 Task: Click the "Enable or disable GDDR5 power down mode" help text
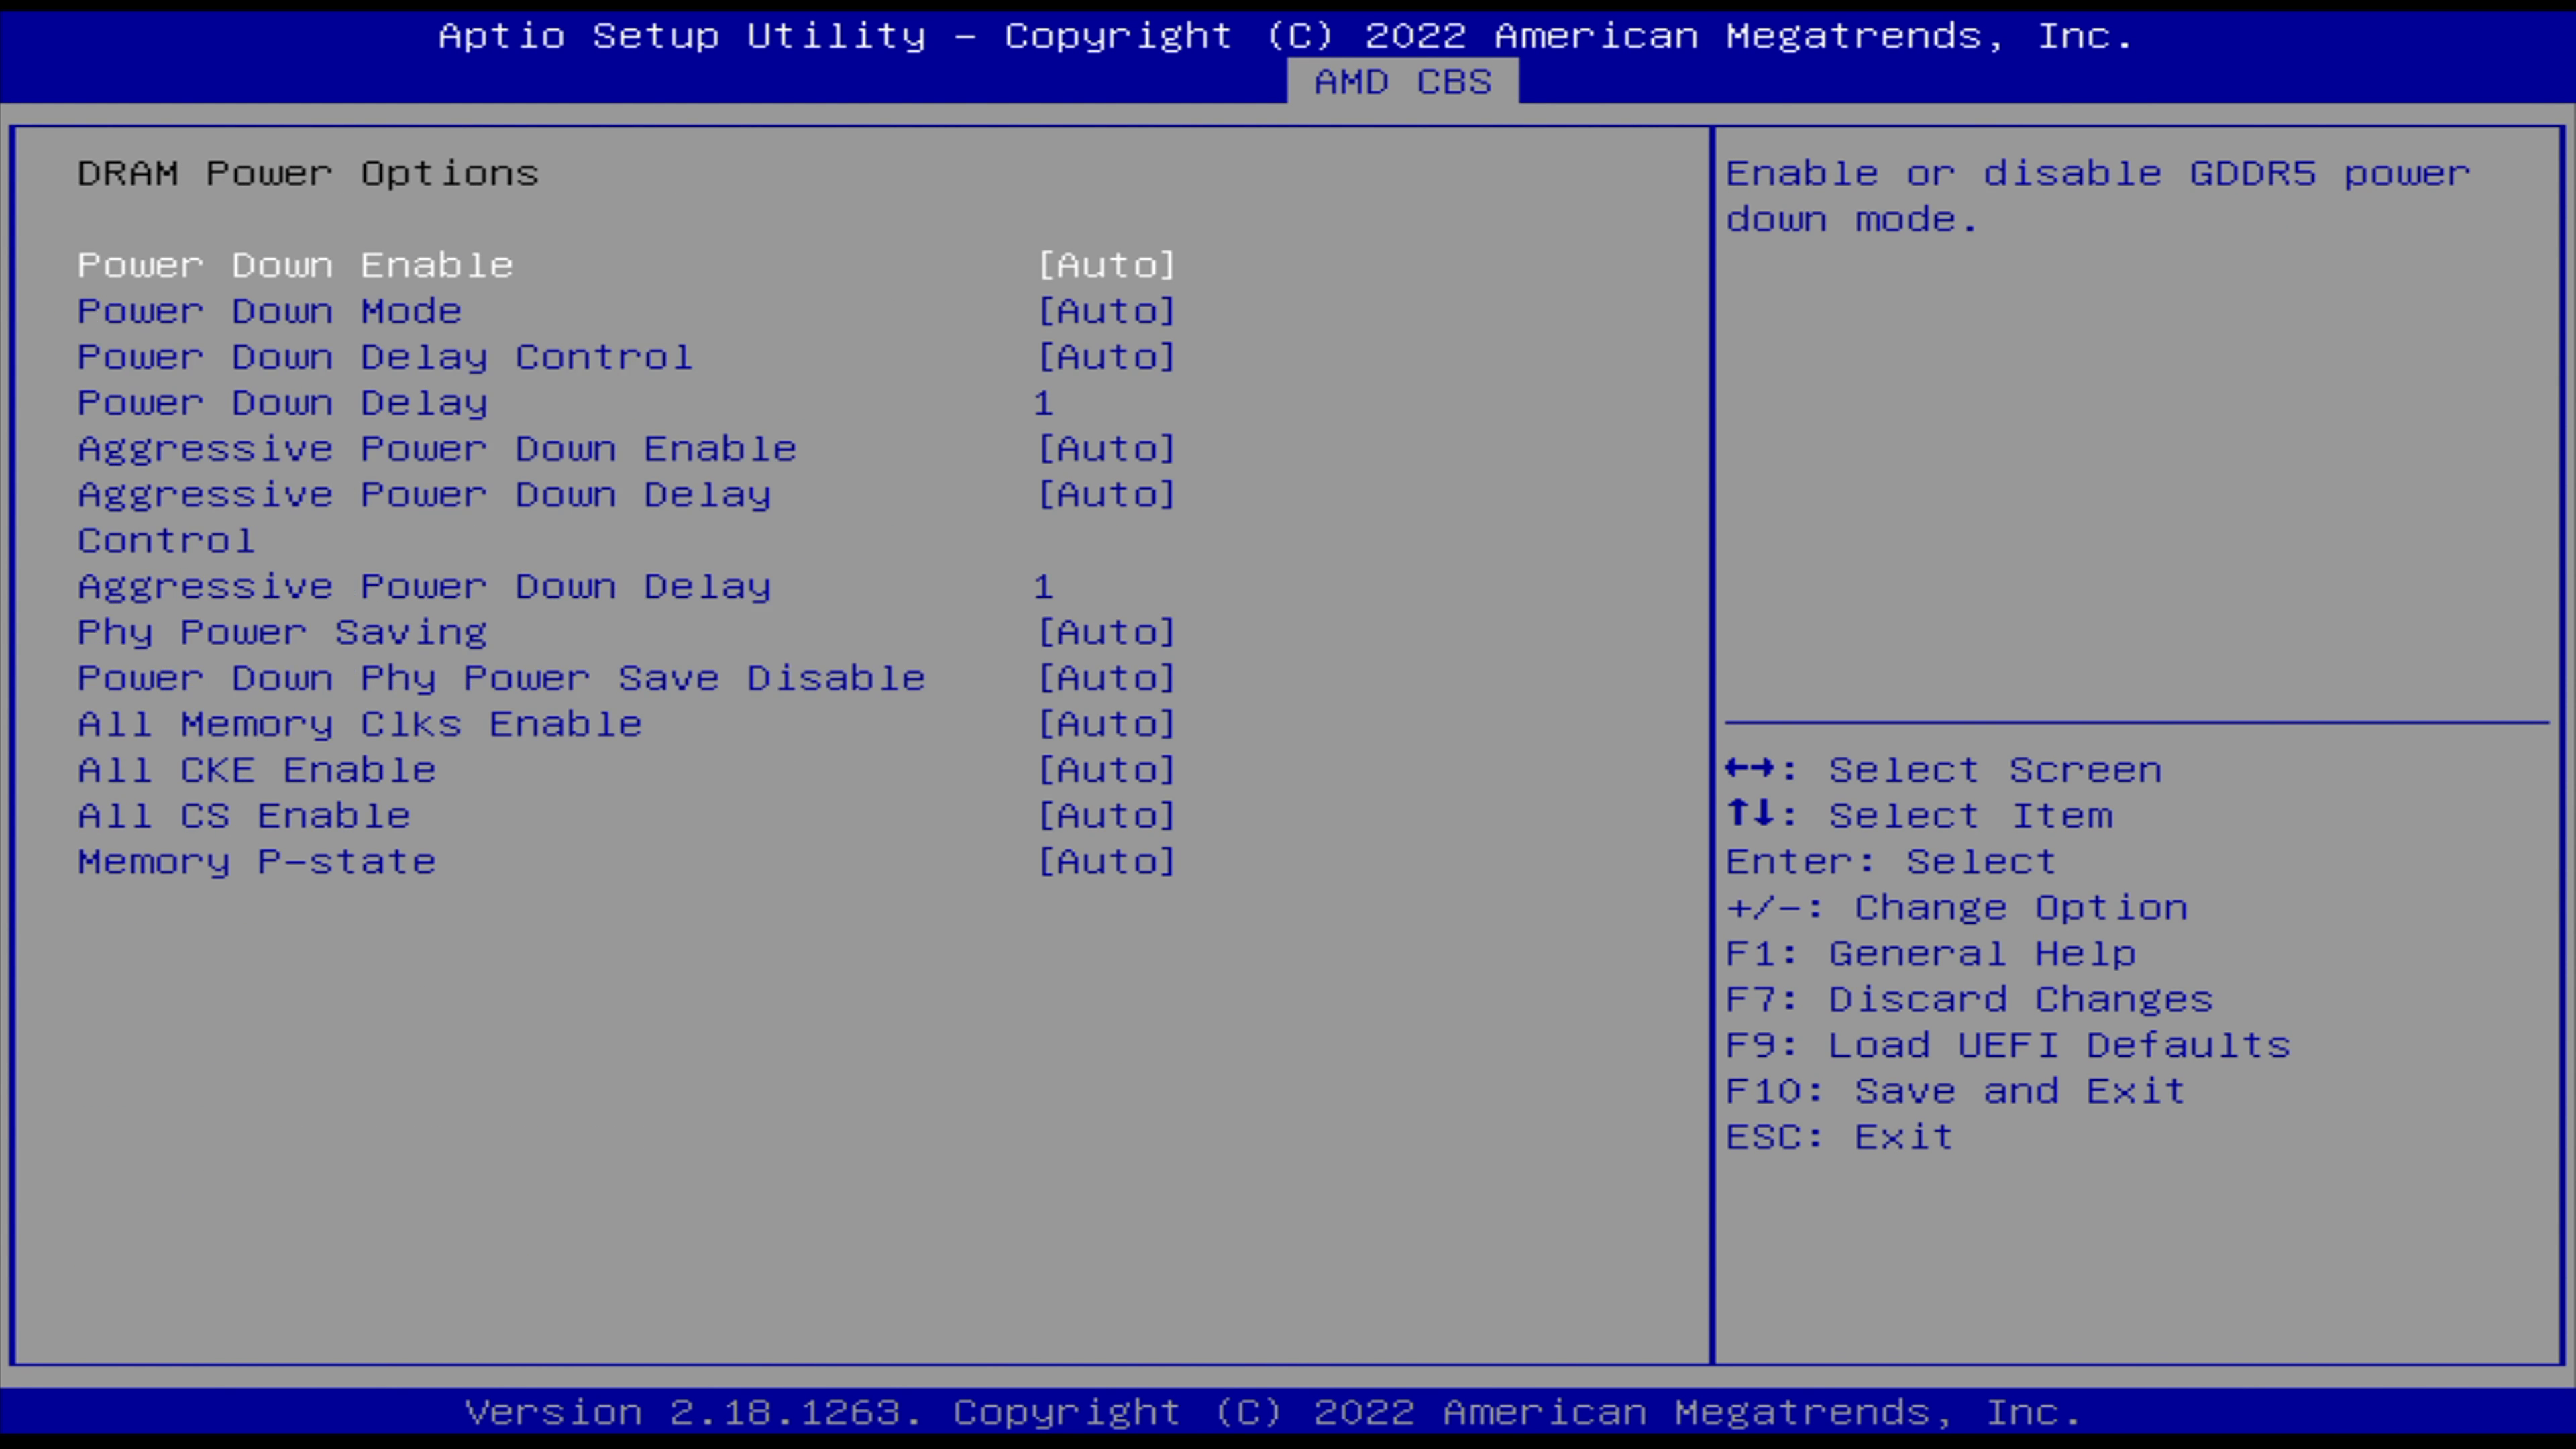[2098, 197]
